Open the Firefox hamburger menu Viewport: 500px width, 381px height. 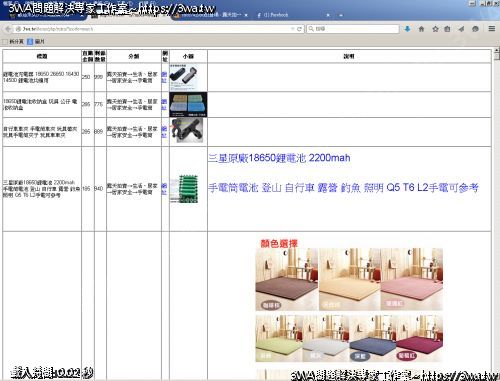click(492, 29)
